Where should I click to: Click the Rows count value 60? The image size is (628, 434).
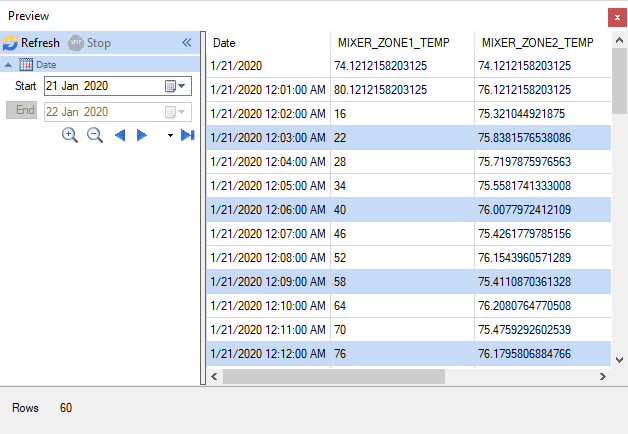[x=66, y=408]
